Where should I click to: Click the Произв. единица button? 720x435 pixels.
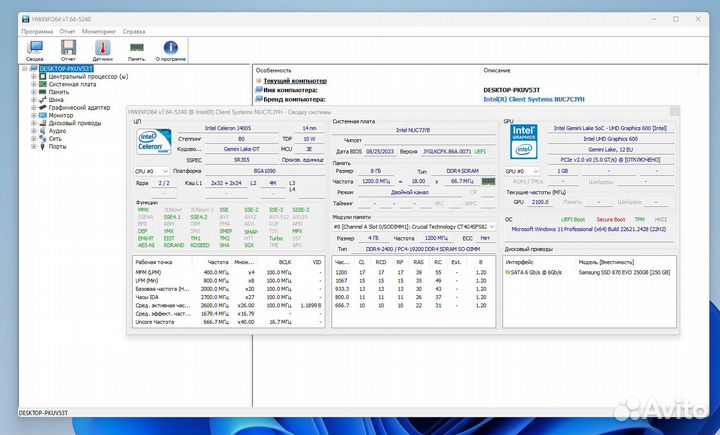tap(303, 160)
